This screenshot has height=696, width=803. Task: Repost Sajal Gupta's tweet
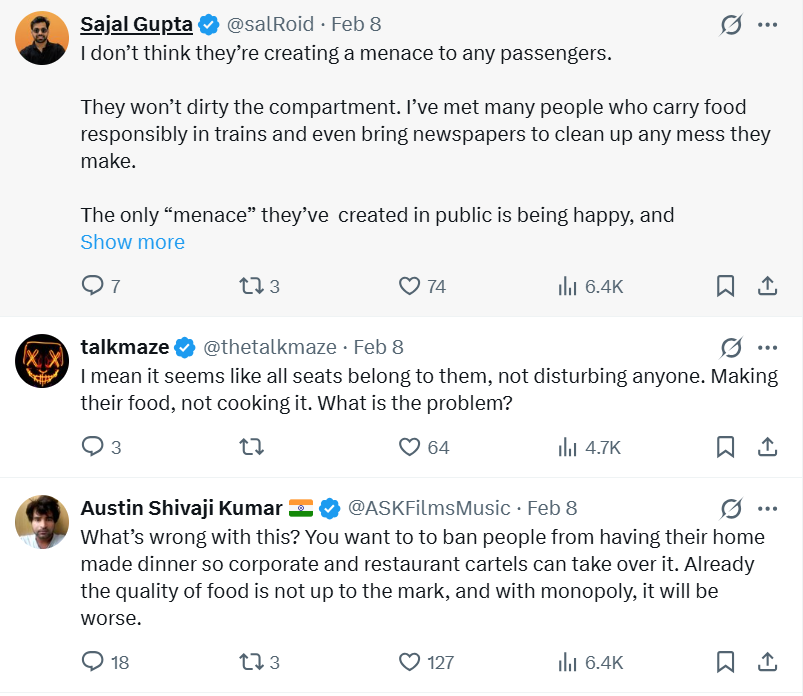250,286
